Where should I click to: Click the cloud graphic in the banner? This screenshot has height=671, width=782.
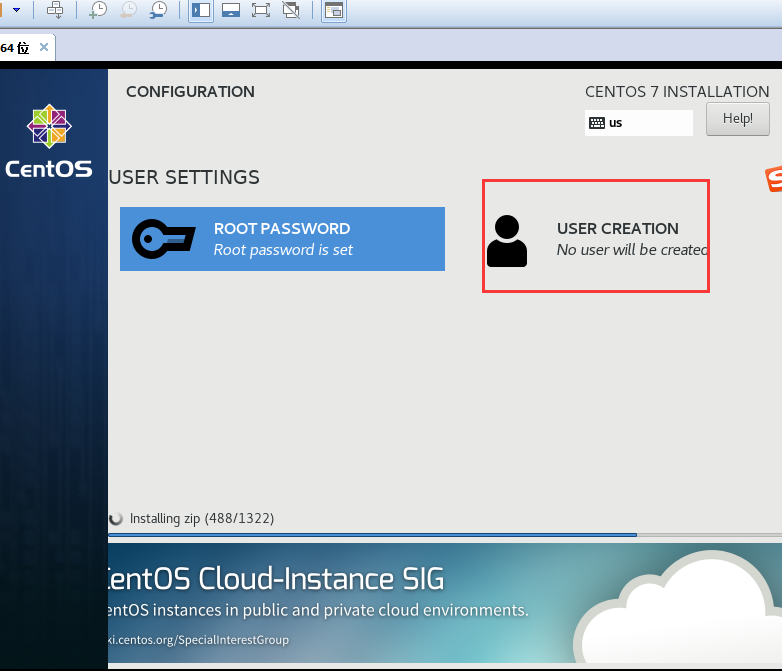(x=678, y=608)
